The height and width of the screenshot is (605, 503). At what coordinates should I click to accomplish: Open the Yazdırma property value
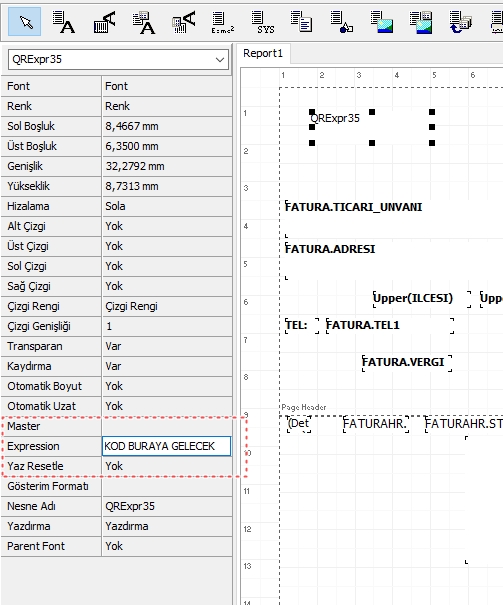point(167,526)
